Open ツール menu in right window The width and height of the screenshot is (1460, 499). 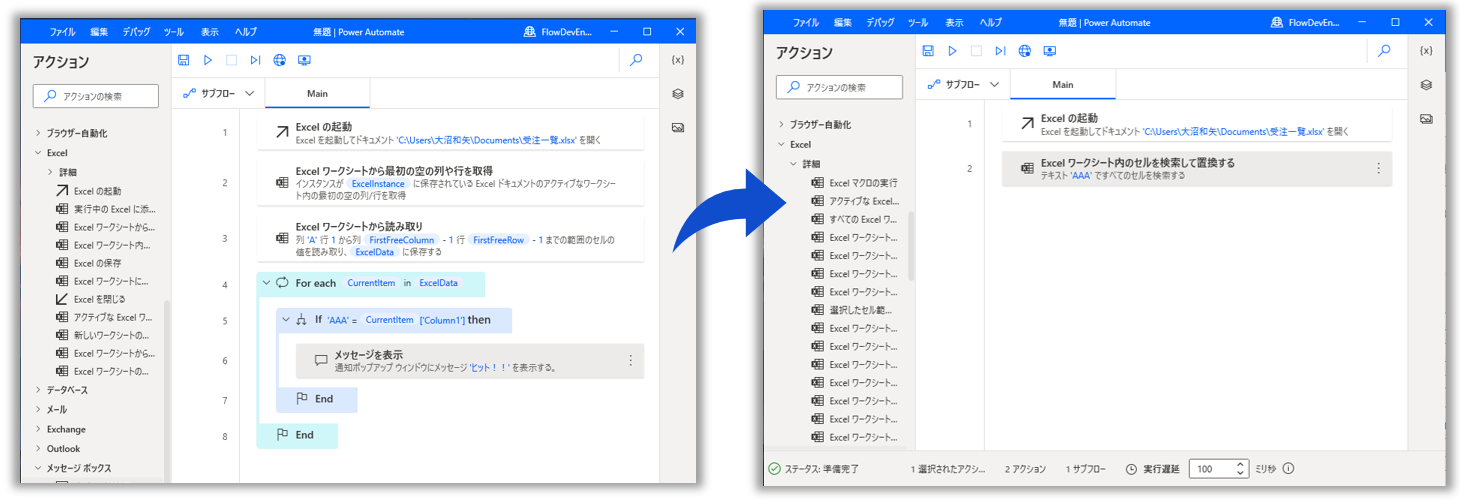[918, 23]
